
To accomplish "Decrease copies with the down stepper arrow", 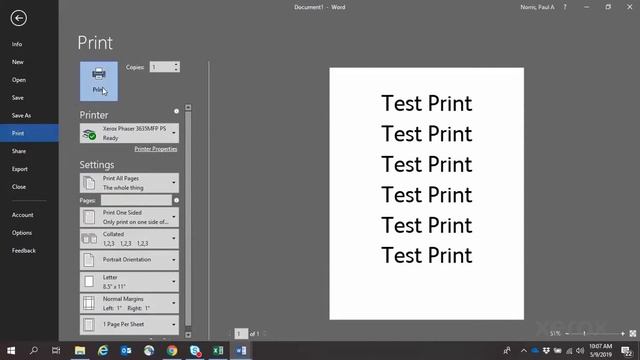I will click(176, 69).
